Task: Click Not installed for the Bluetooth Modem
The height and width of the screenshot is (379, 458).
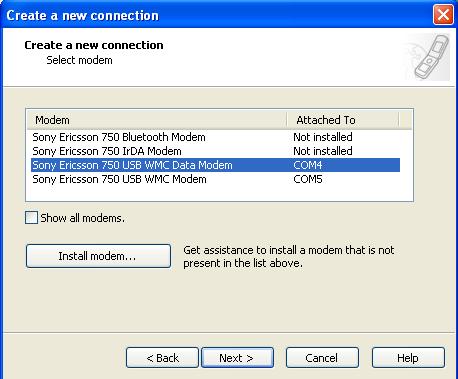Action: point(323,137)
